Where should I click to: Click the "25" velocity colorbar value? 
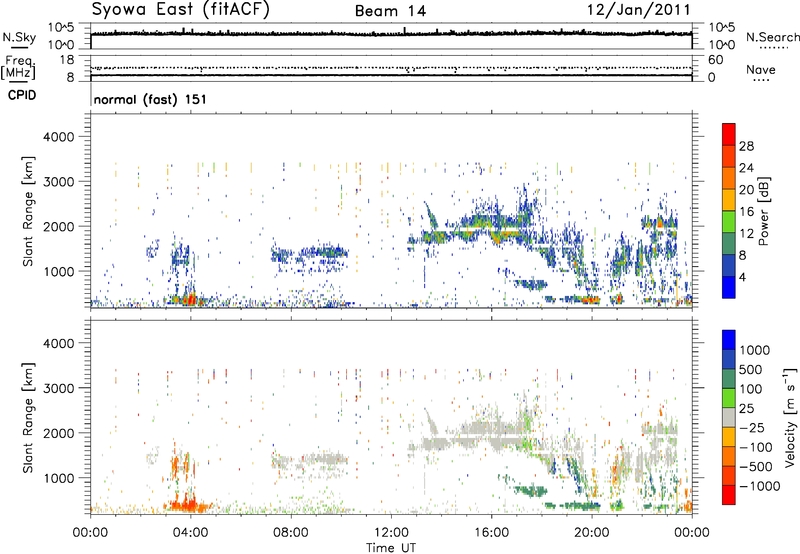pos(747,409)
